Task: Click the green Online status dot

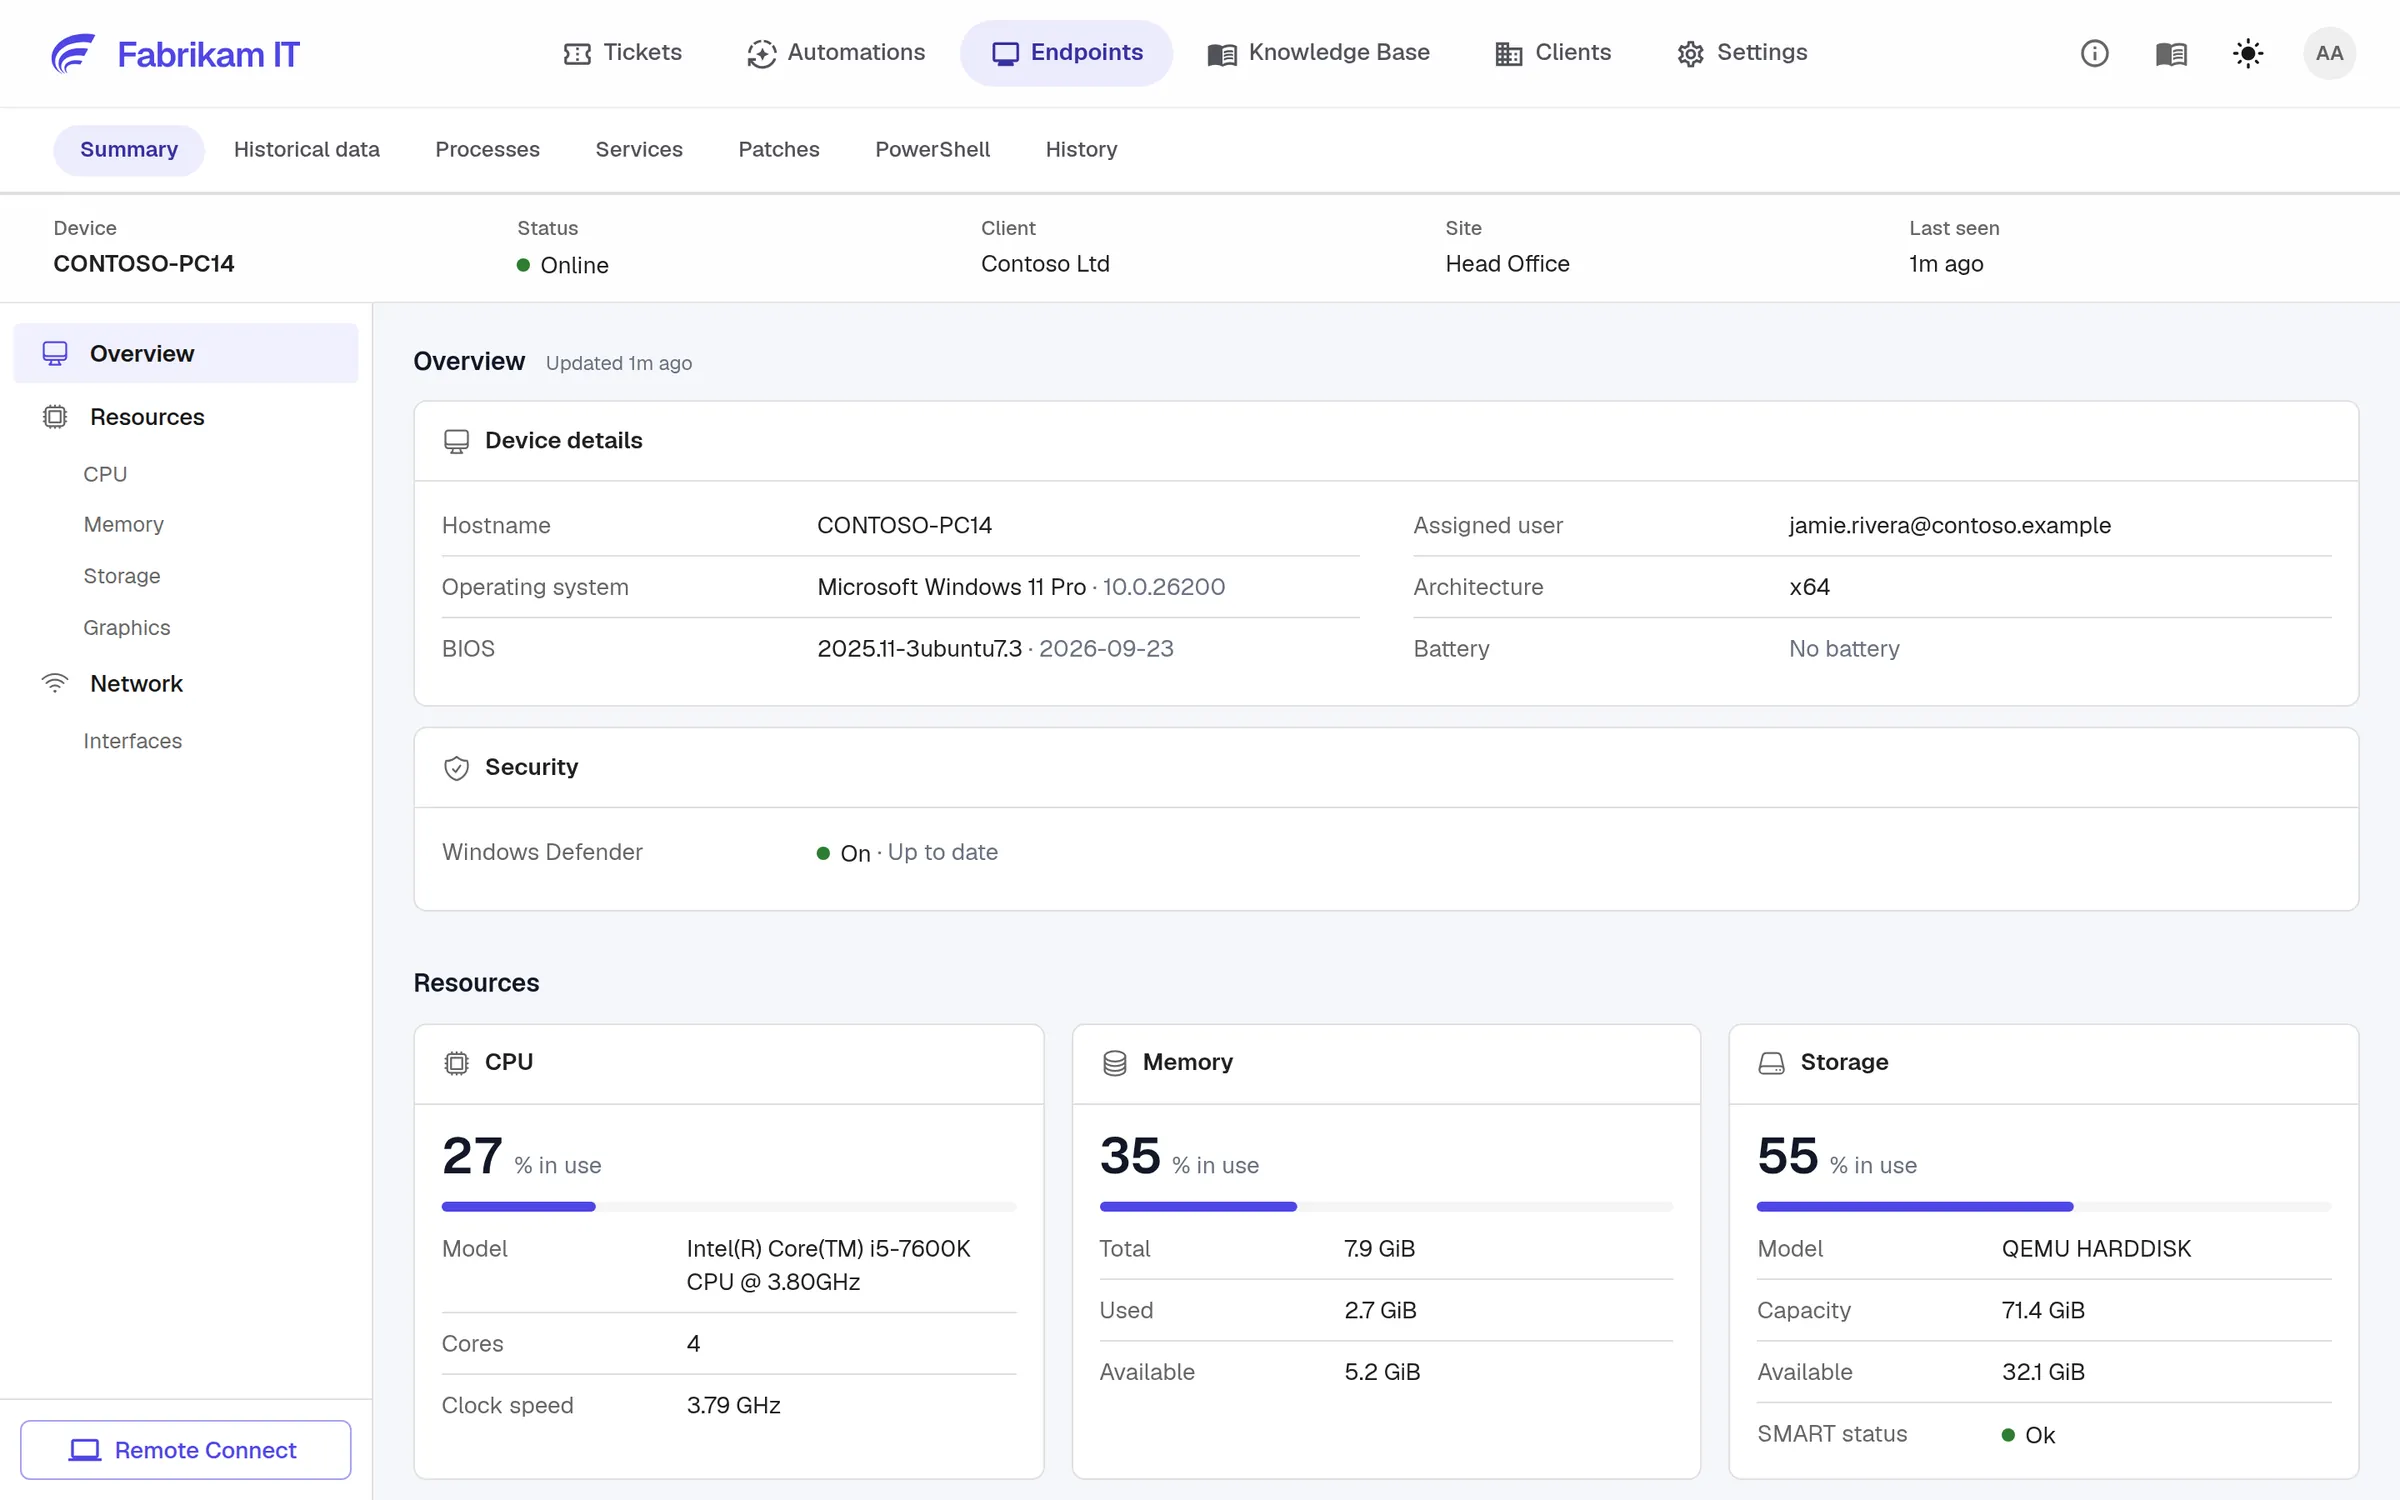Action: (x=523, y=265)
